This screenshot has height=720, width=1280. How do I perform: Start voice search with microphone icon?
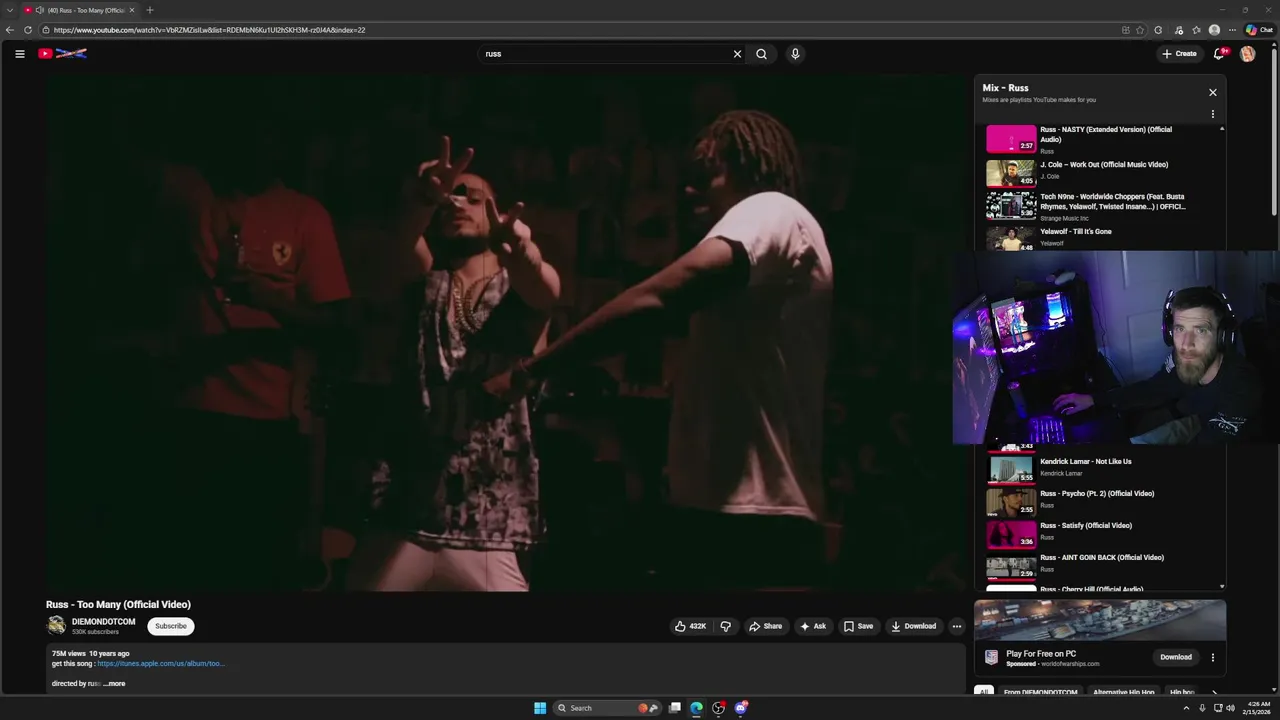coord(795,54)
